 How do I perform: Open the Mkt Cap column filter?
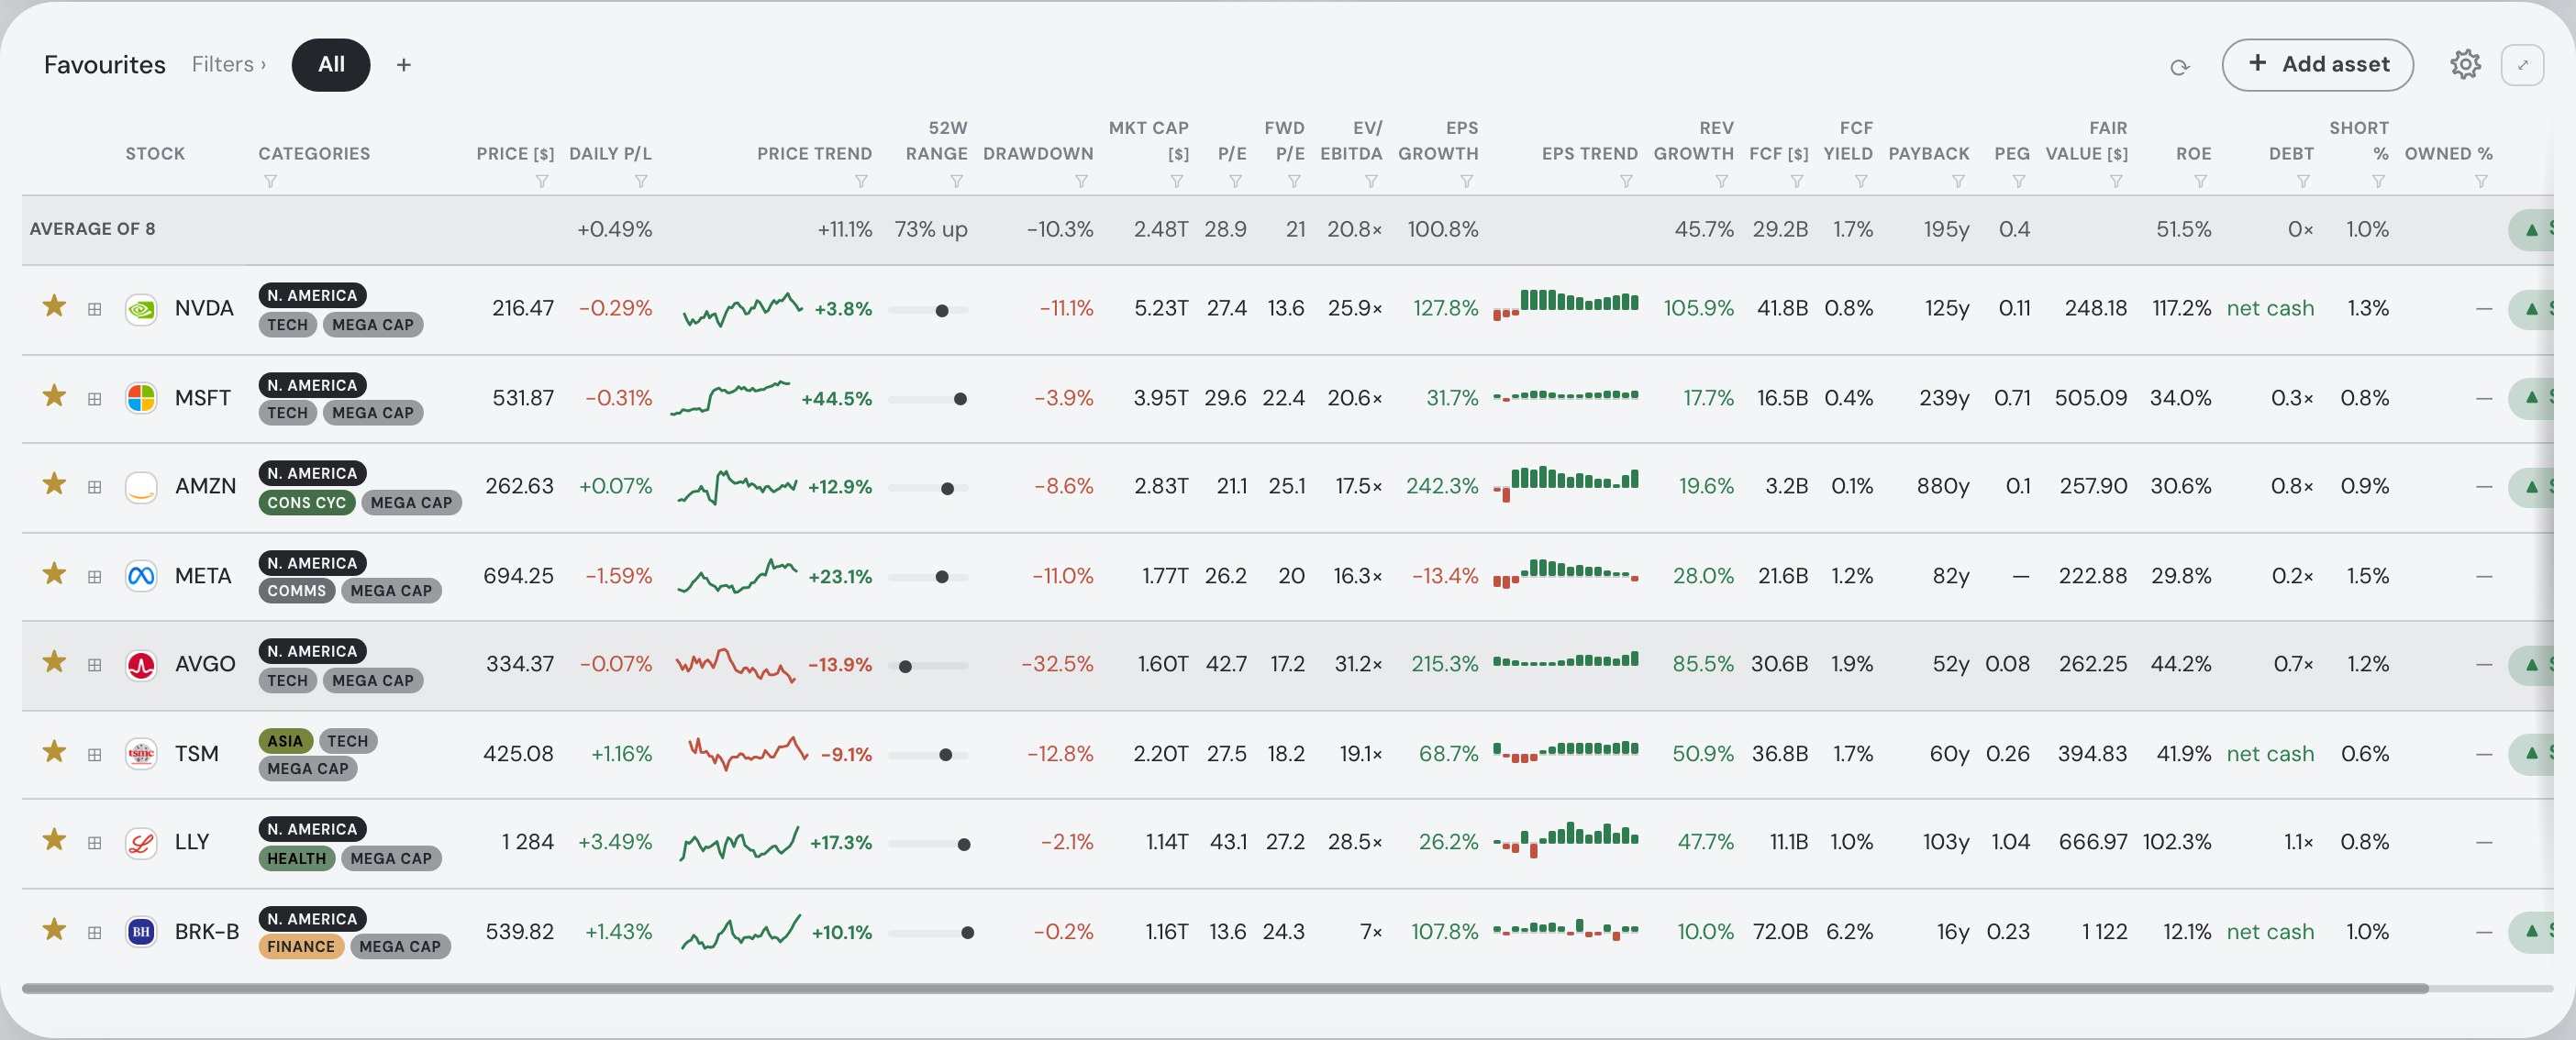[x=1177, y=181]
